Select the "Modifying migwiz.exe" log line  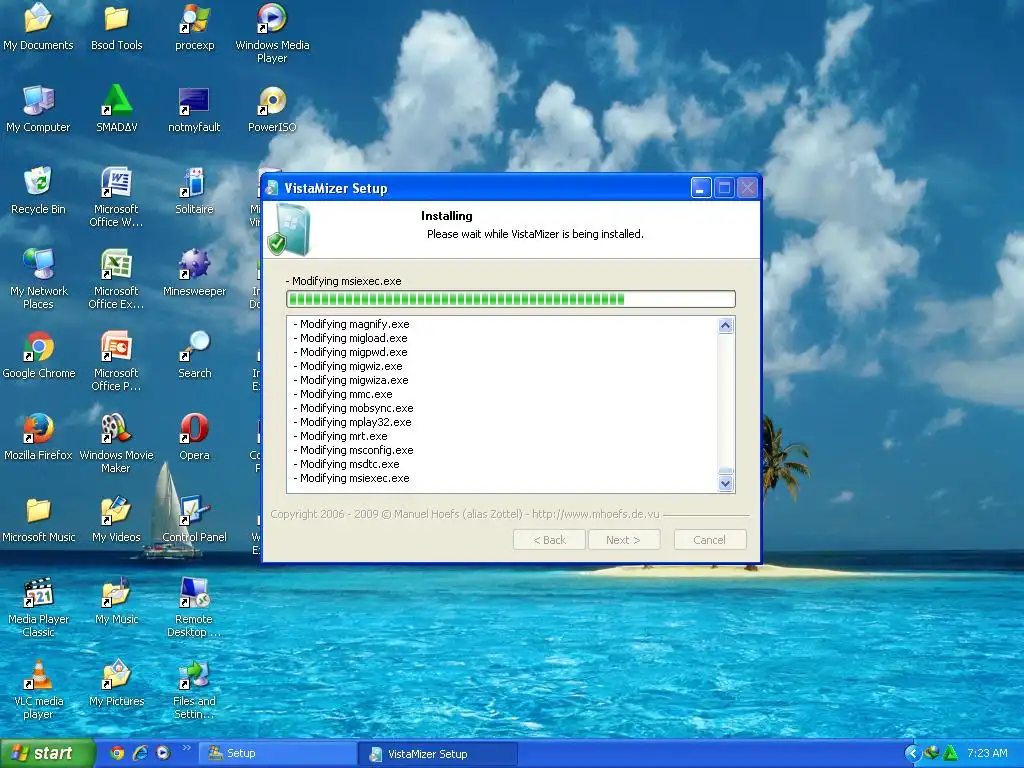coord(347,366)
